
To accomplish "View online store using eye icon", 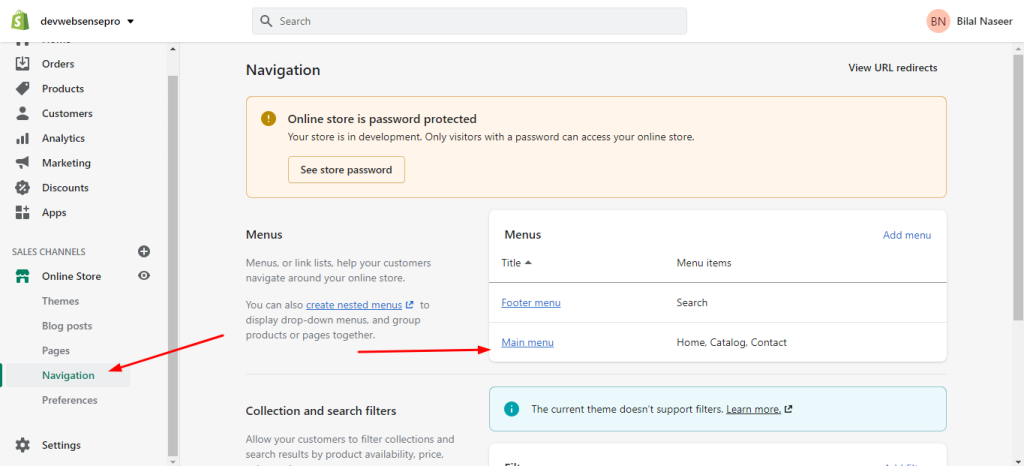I will 144,276.
